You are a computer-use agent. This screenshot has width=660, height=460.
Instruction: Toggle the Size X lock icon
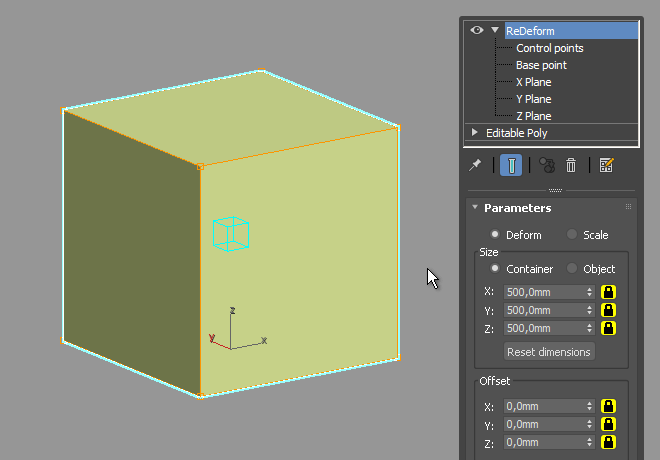pos(608,292)
